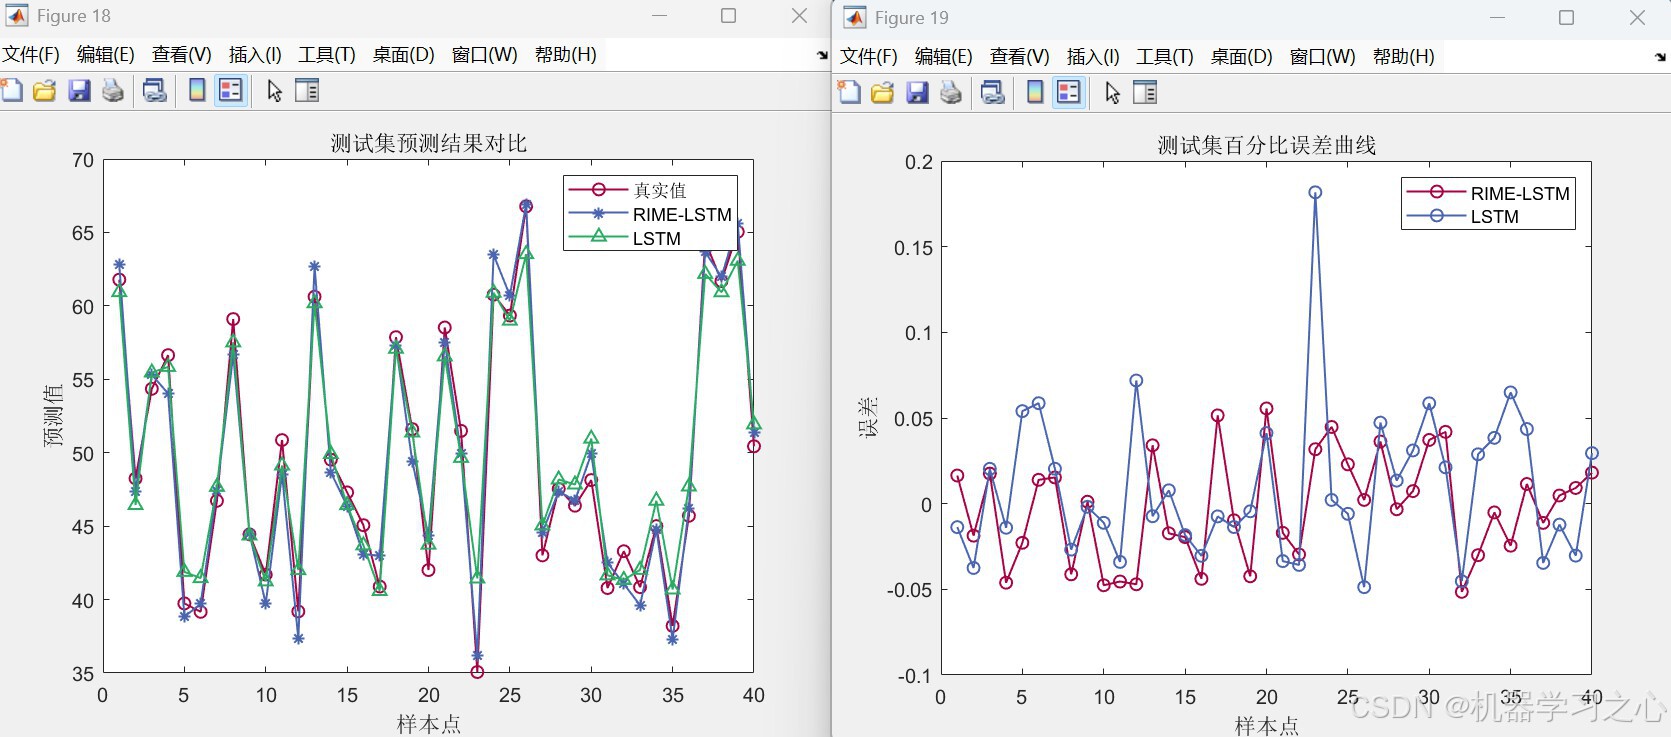The image size is (1671, 737).
Task: Click the blue LSTM error peak marker near 0.18
Action: pyautogui.click(x=1315, y=192)
